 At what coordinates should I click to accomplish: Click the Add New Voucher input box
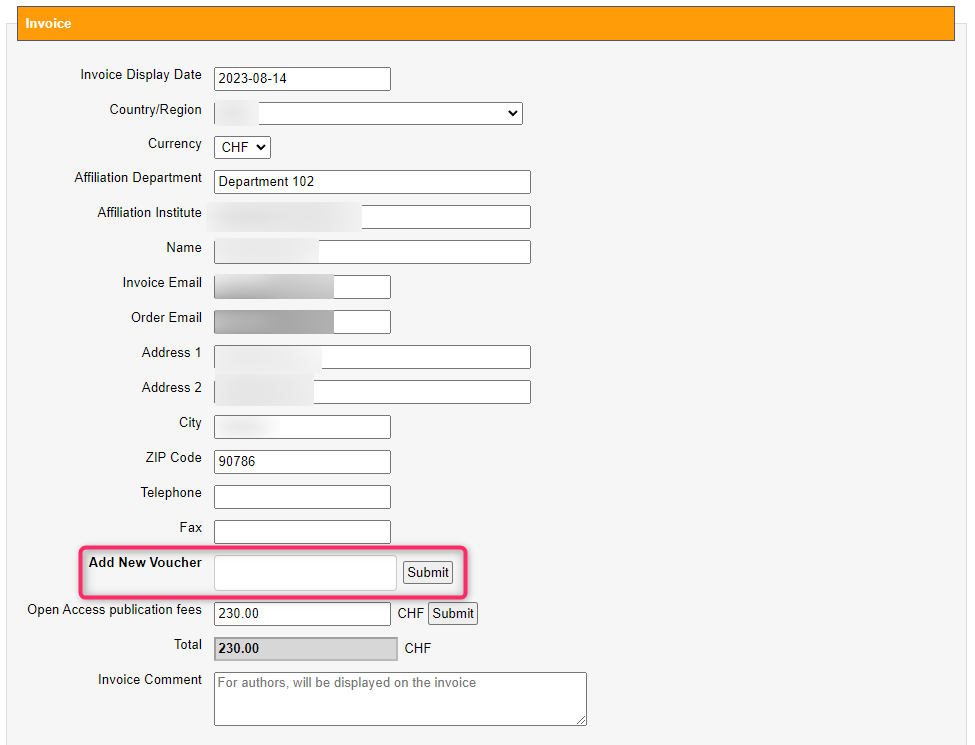coord(305,573)
